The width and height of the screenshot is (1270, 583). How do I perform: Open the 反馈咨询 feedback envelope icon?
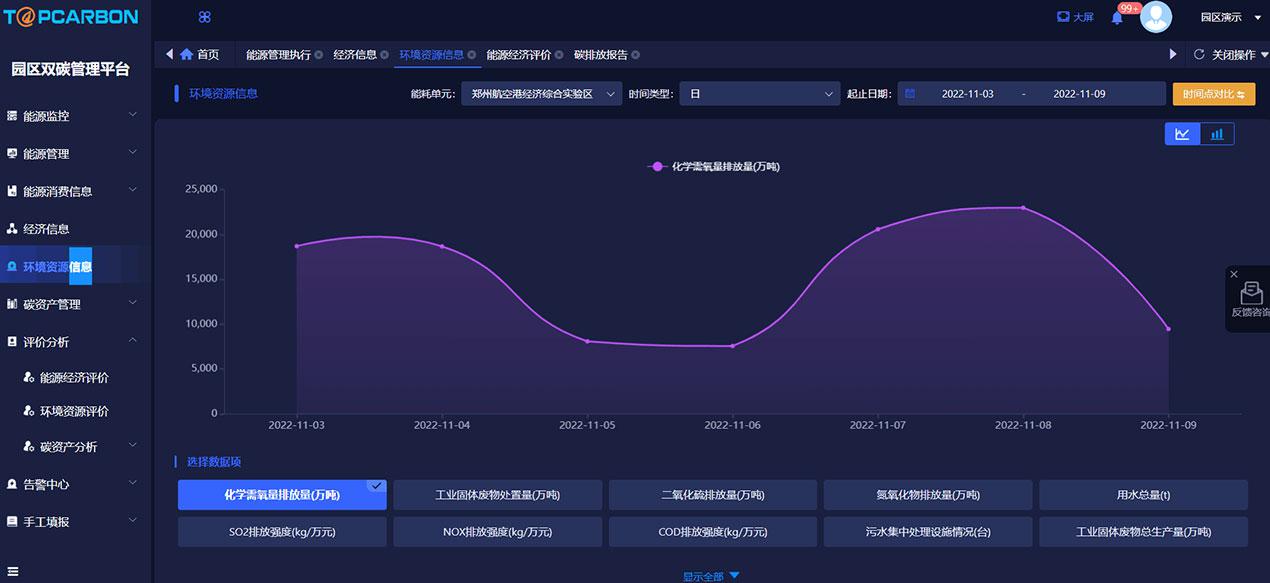(x=1250, y=293)
